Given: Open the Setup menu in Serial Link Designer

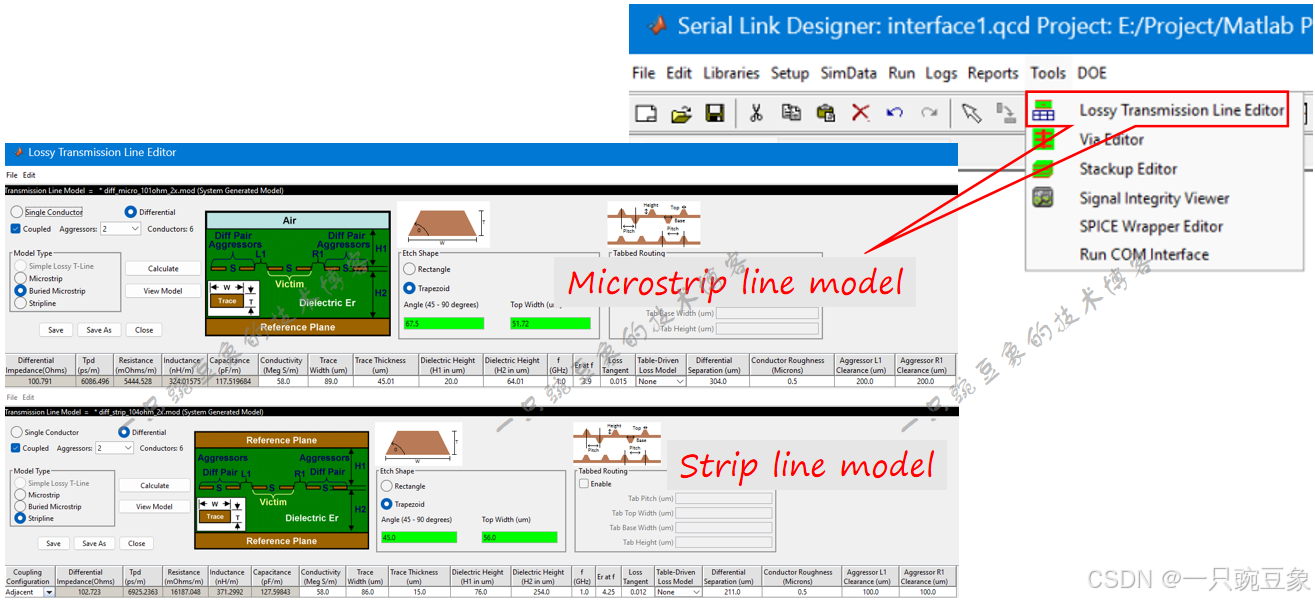Looking at the screenshot, I should pos(789,73).
